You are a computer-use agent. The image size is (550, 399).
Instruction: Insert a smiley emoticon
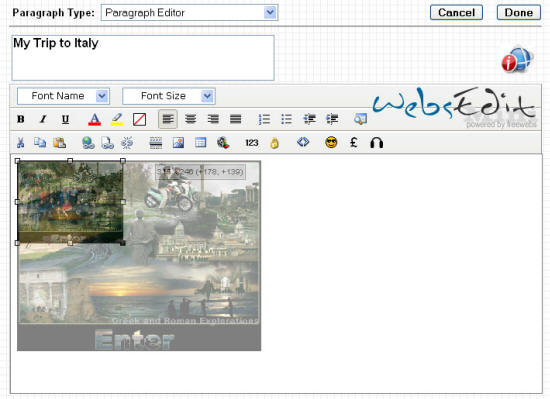331,143
